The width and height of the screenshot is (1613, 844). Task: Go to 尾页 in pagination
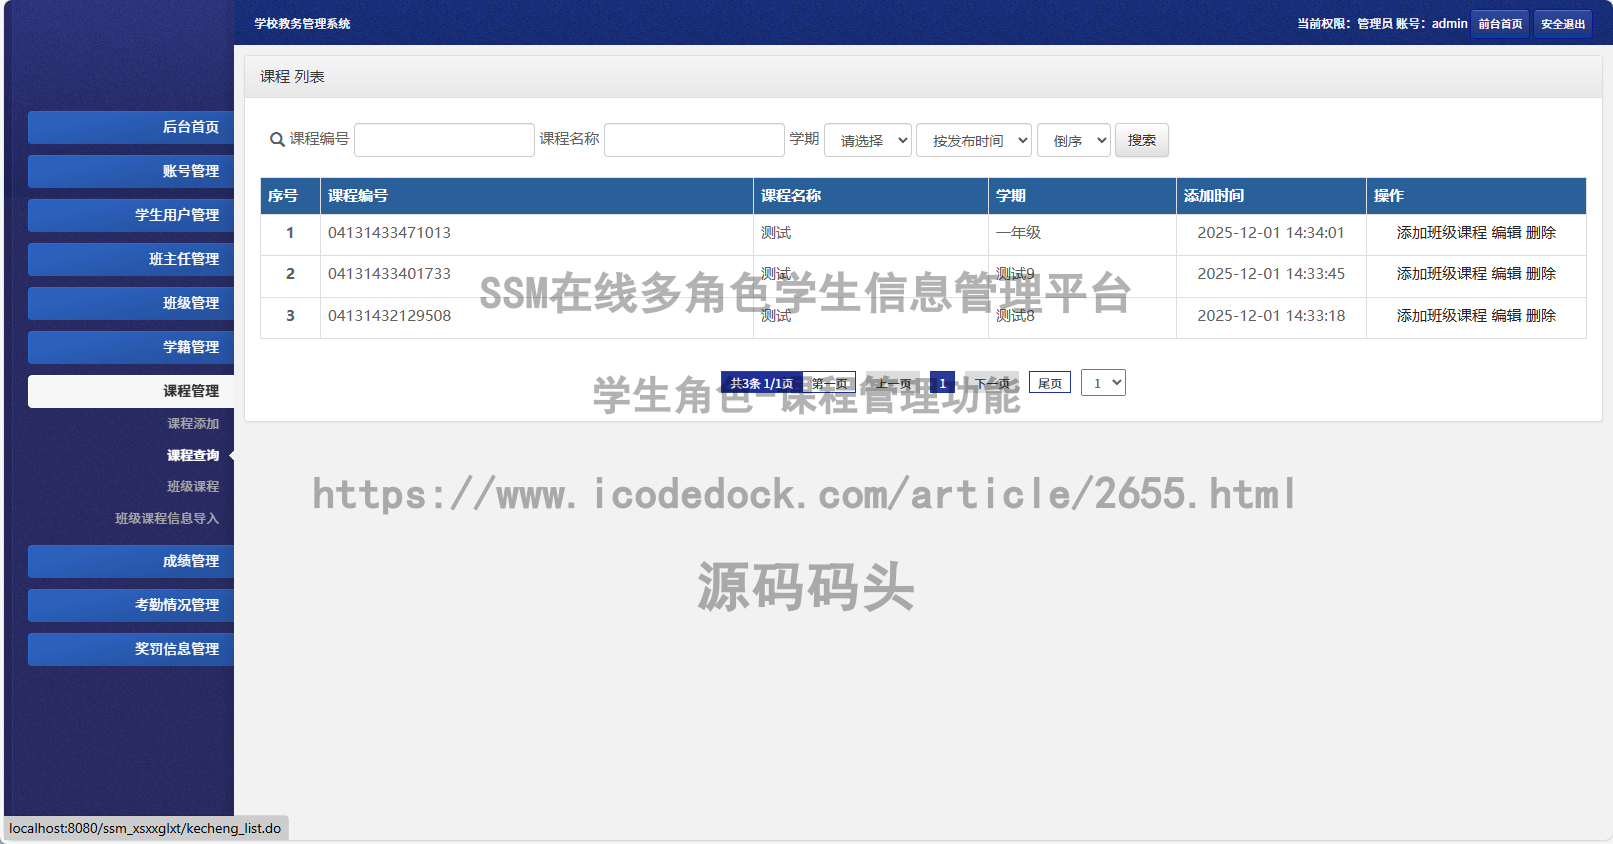1049,383
